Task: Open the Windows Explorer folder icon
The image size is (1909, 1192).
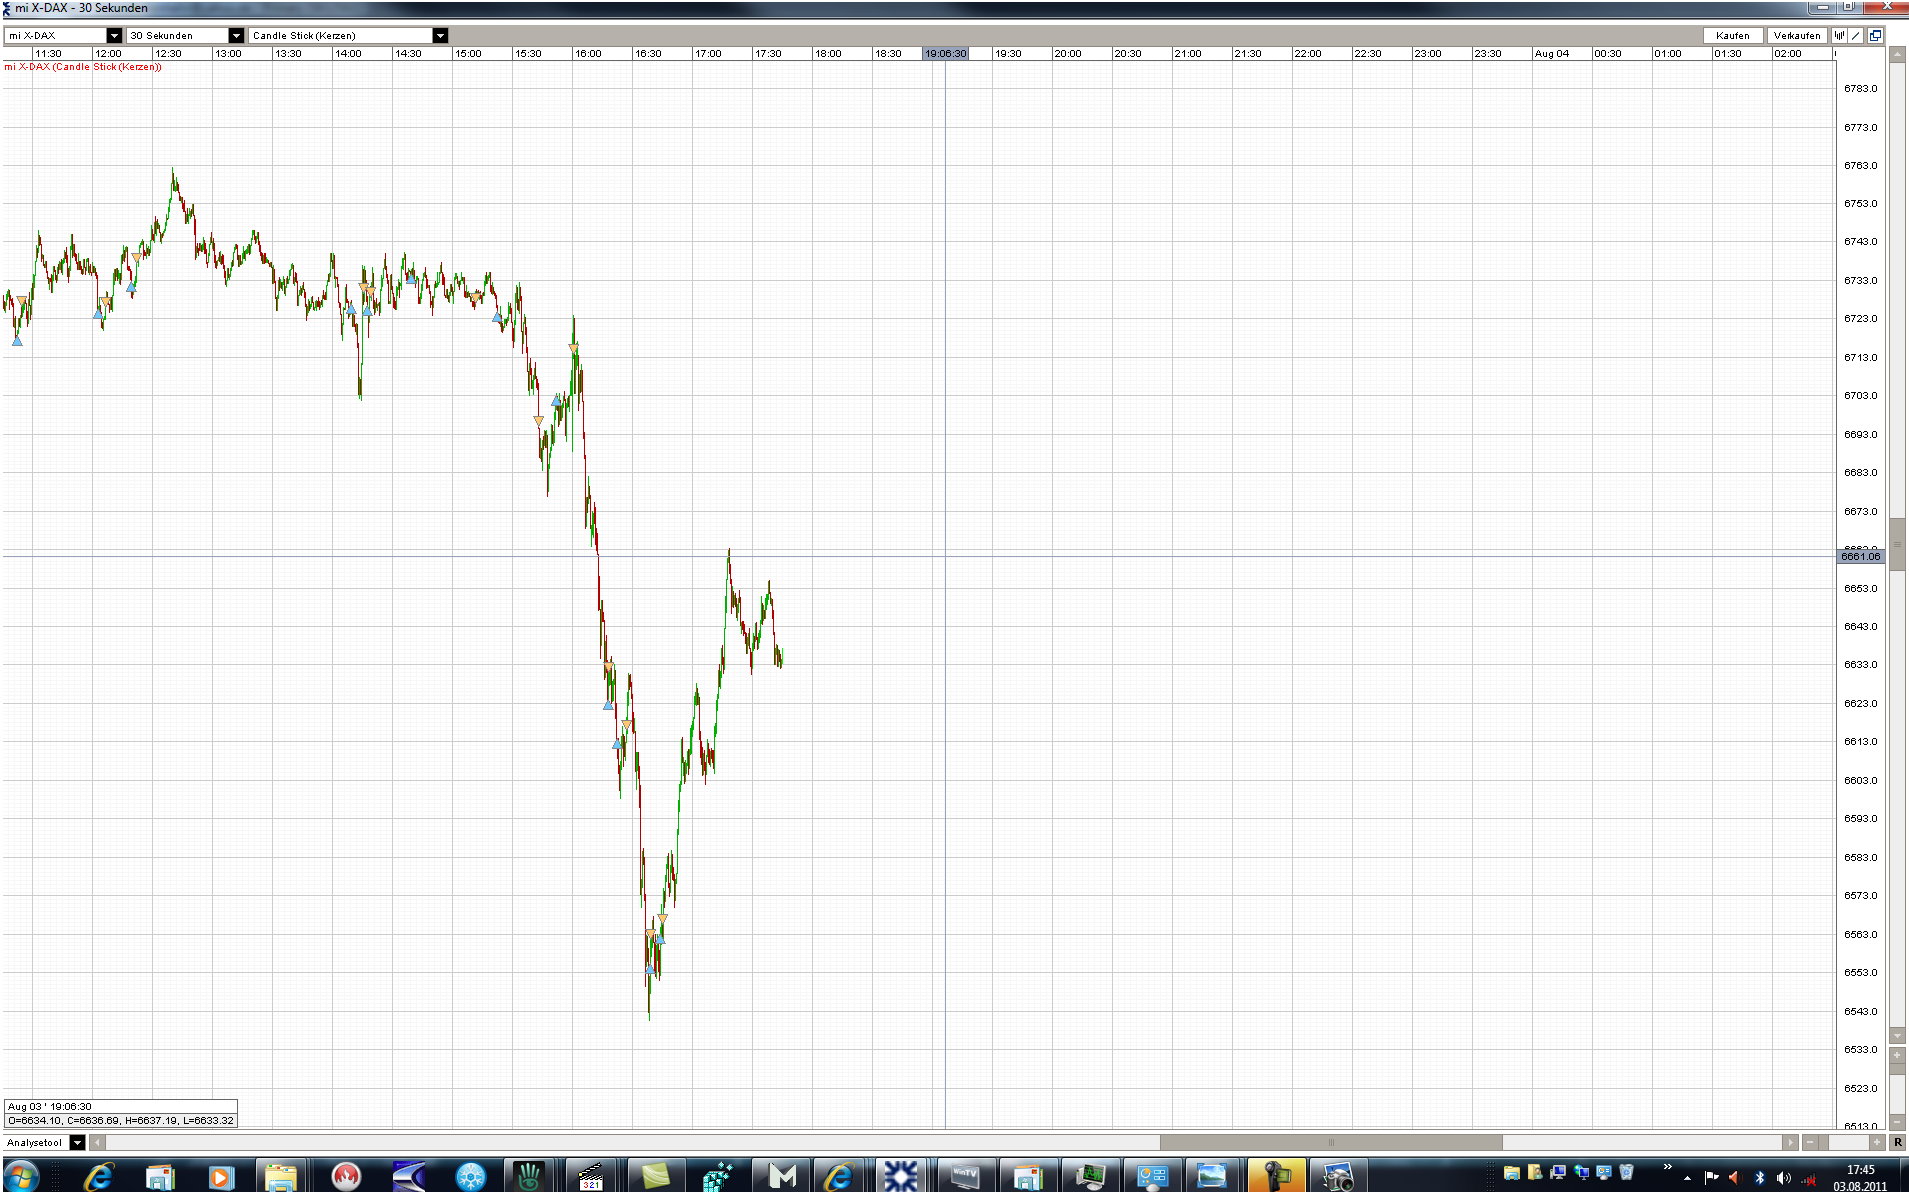Action: click(281, 1176)
